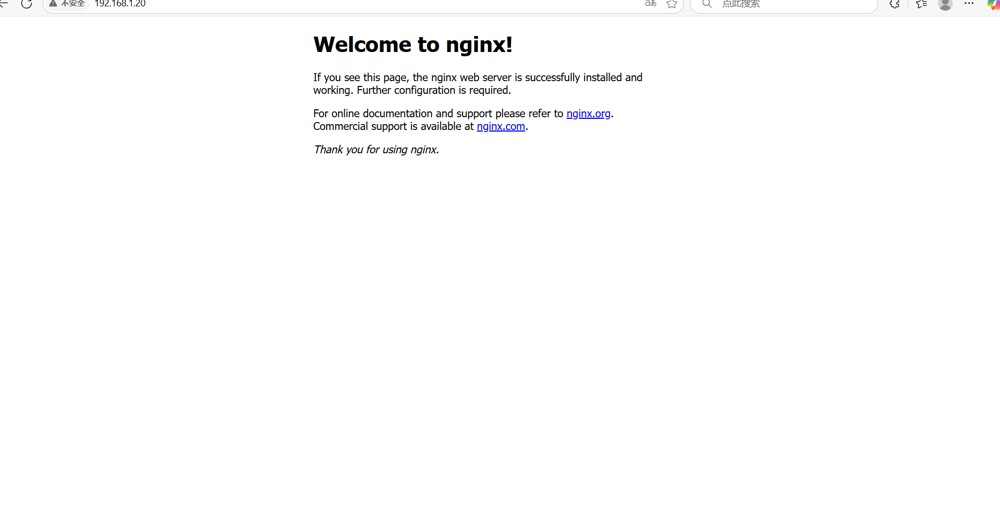Add page to favorites with star icon
The image size is (1000, 505).
[x=672, y=4]
